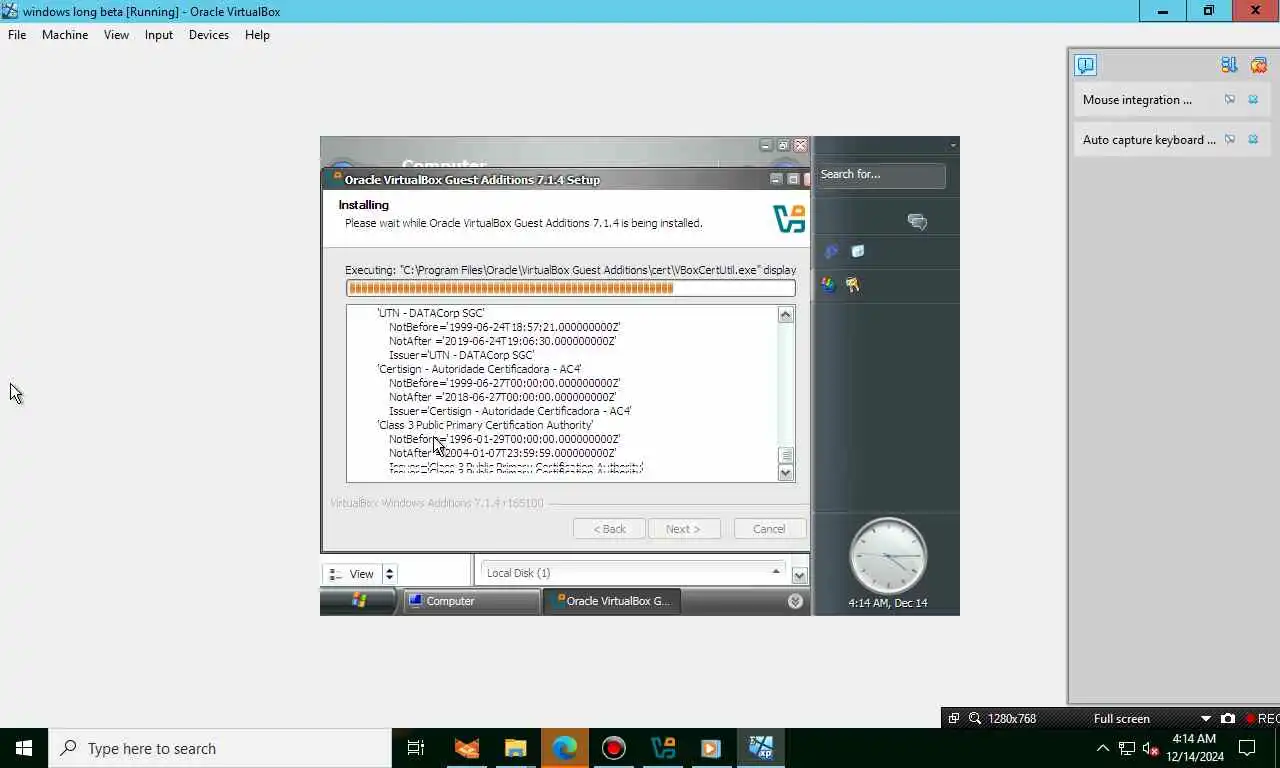Click the installation progress bar

point(570,288)
